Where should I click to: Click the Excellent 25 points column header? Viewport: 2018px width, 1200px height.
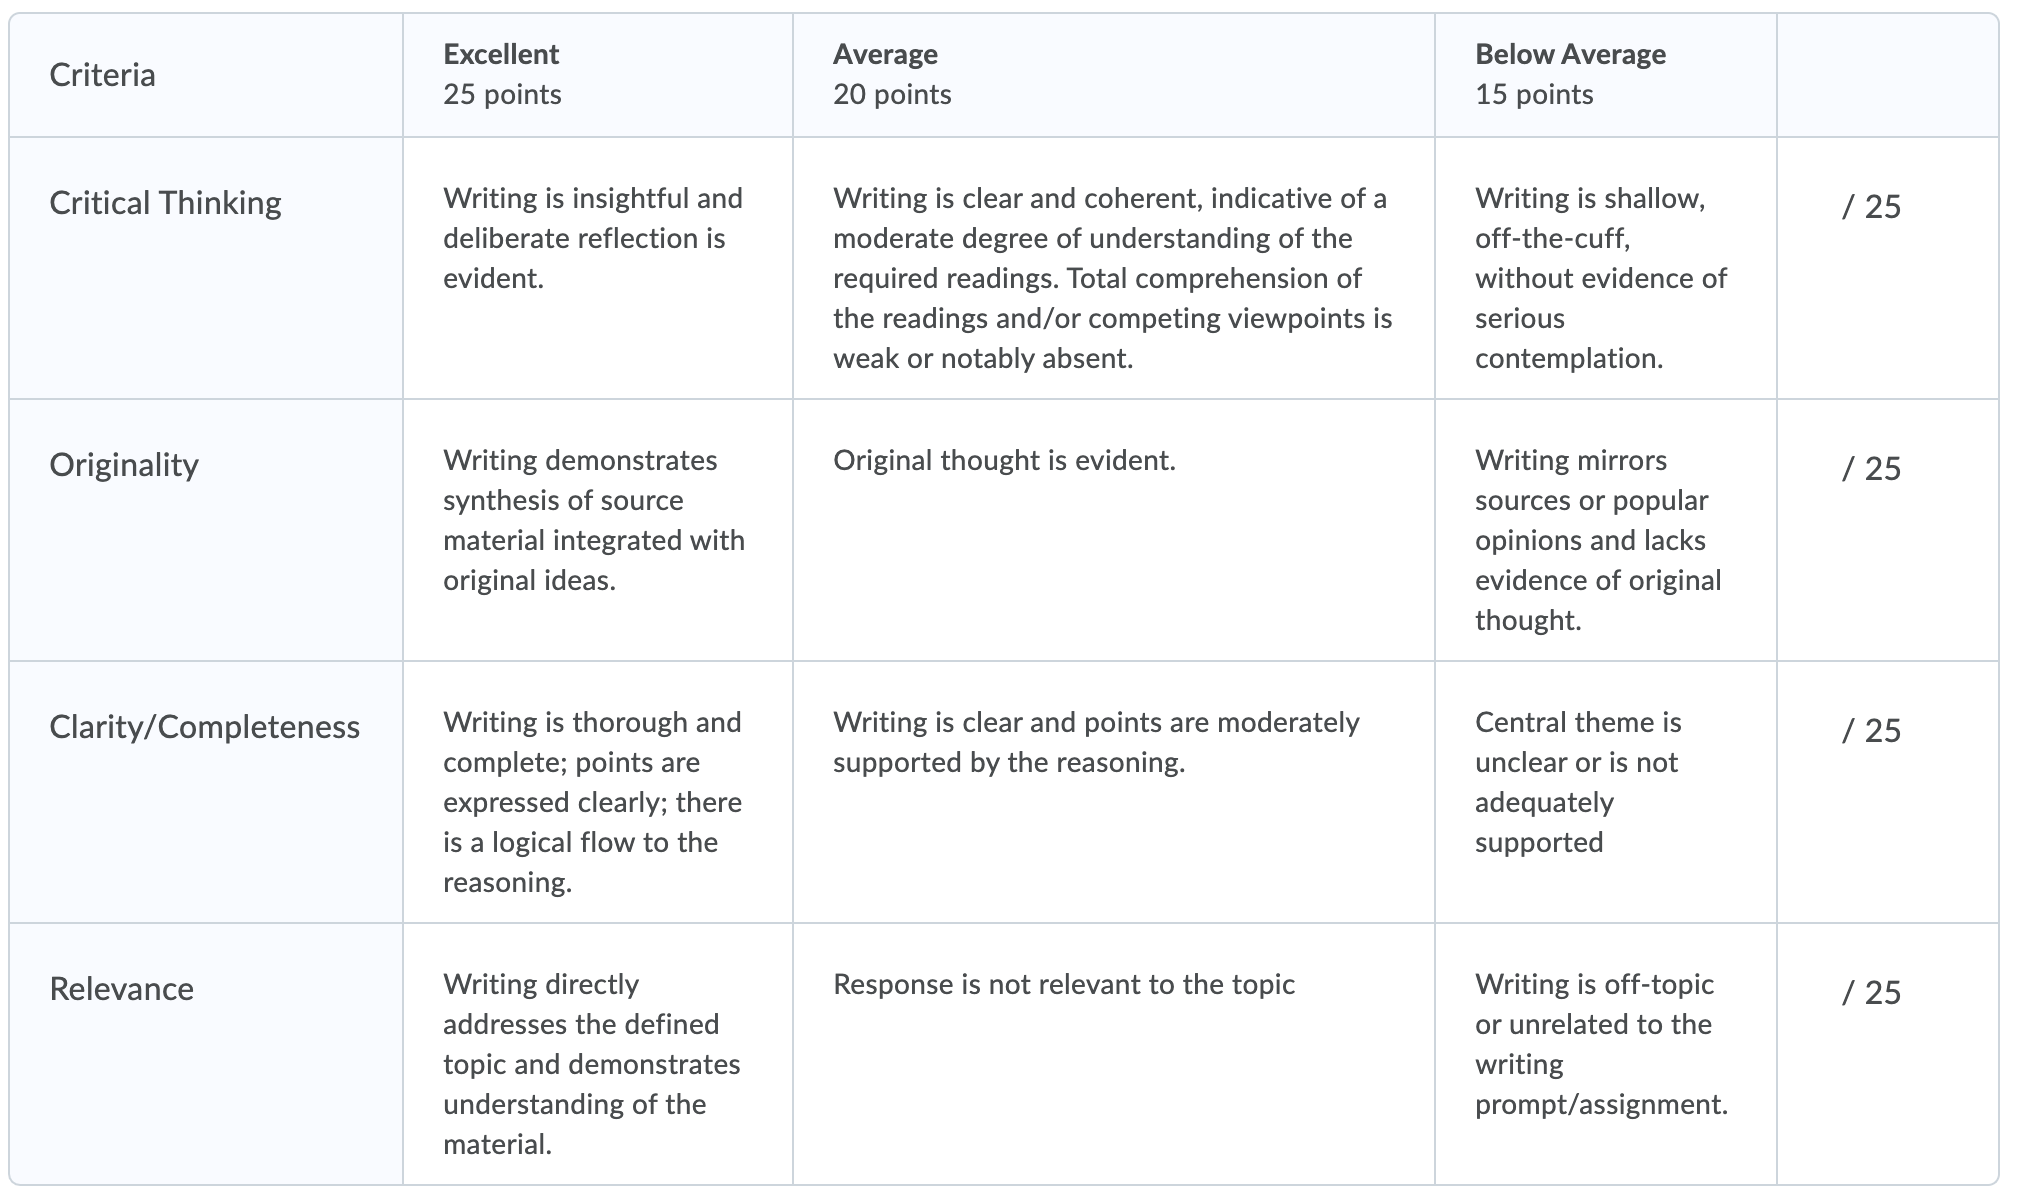click(x=598, y=75)
